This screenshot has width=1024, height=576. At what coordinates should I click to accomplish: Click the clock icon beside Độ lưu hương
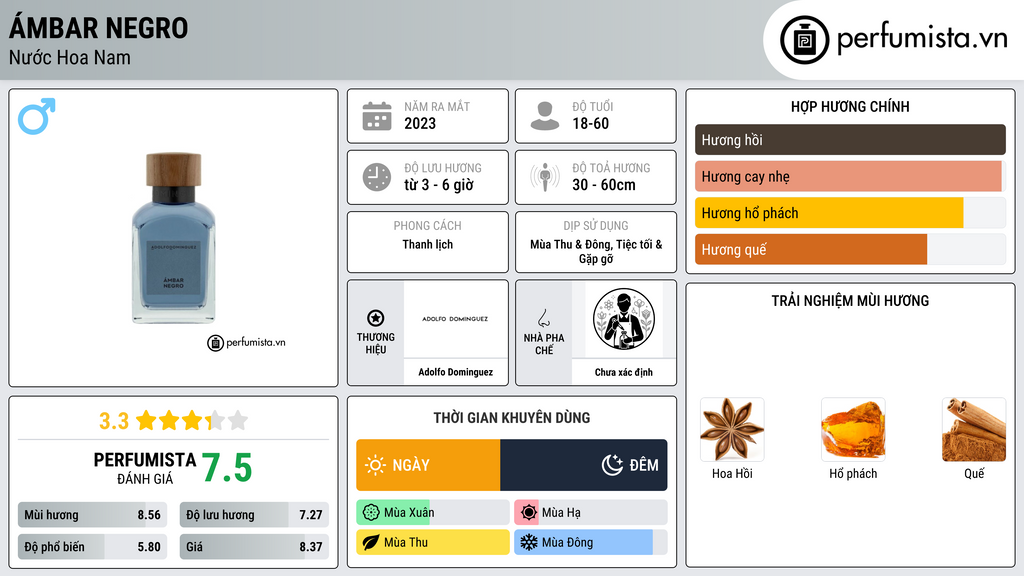(x=377, y=177)
